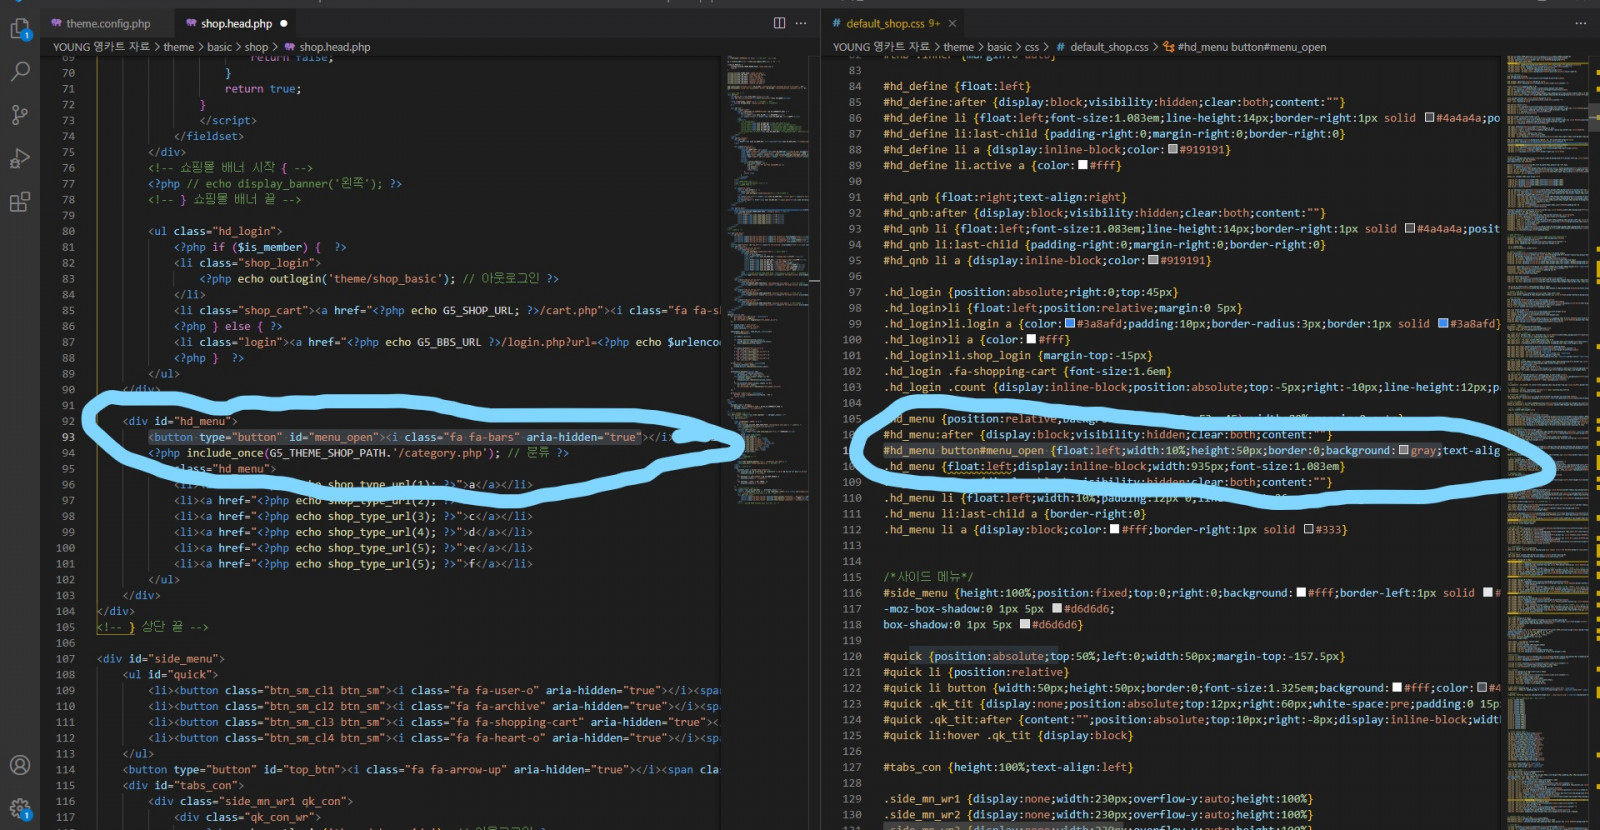Open 'basic' breadcrumb in left editor

[x=220, y=47]
